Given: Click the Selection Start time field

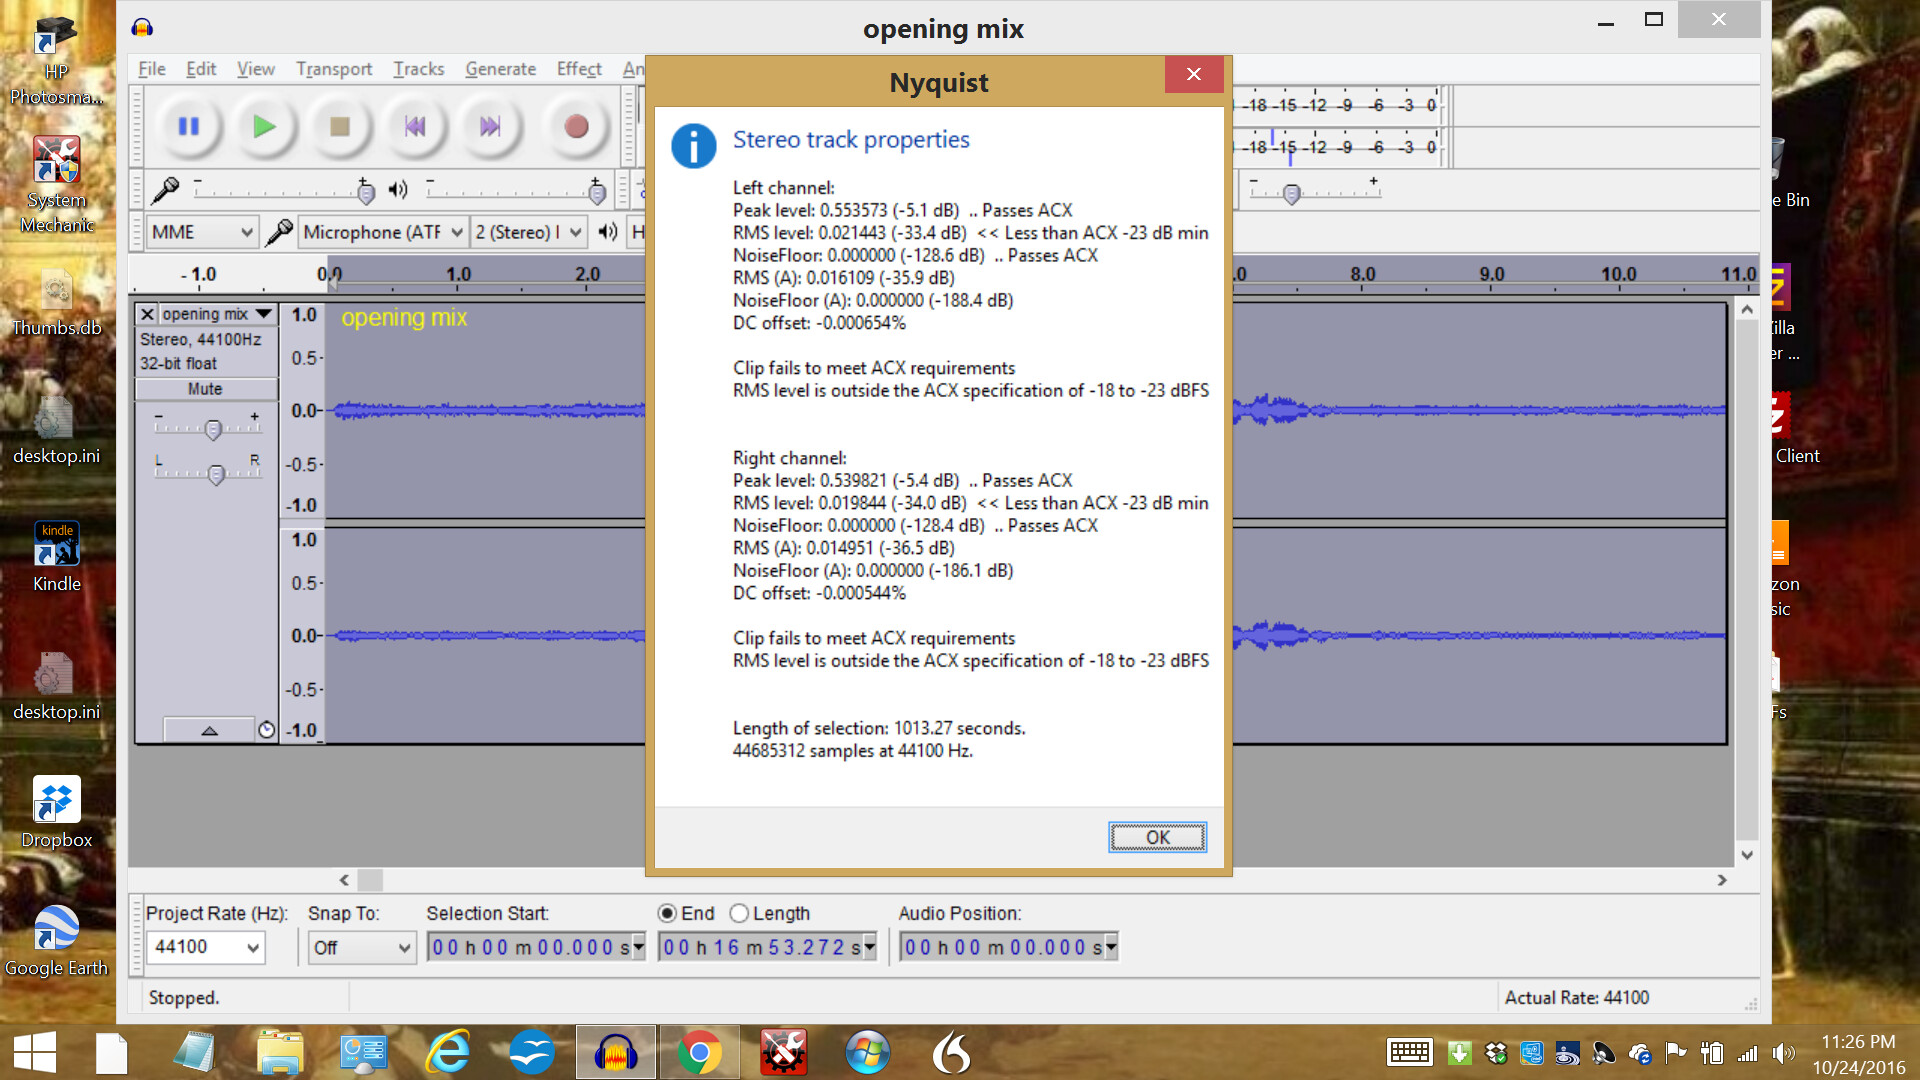Looking at the screenshot, I should [530, 947].
